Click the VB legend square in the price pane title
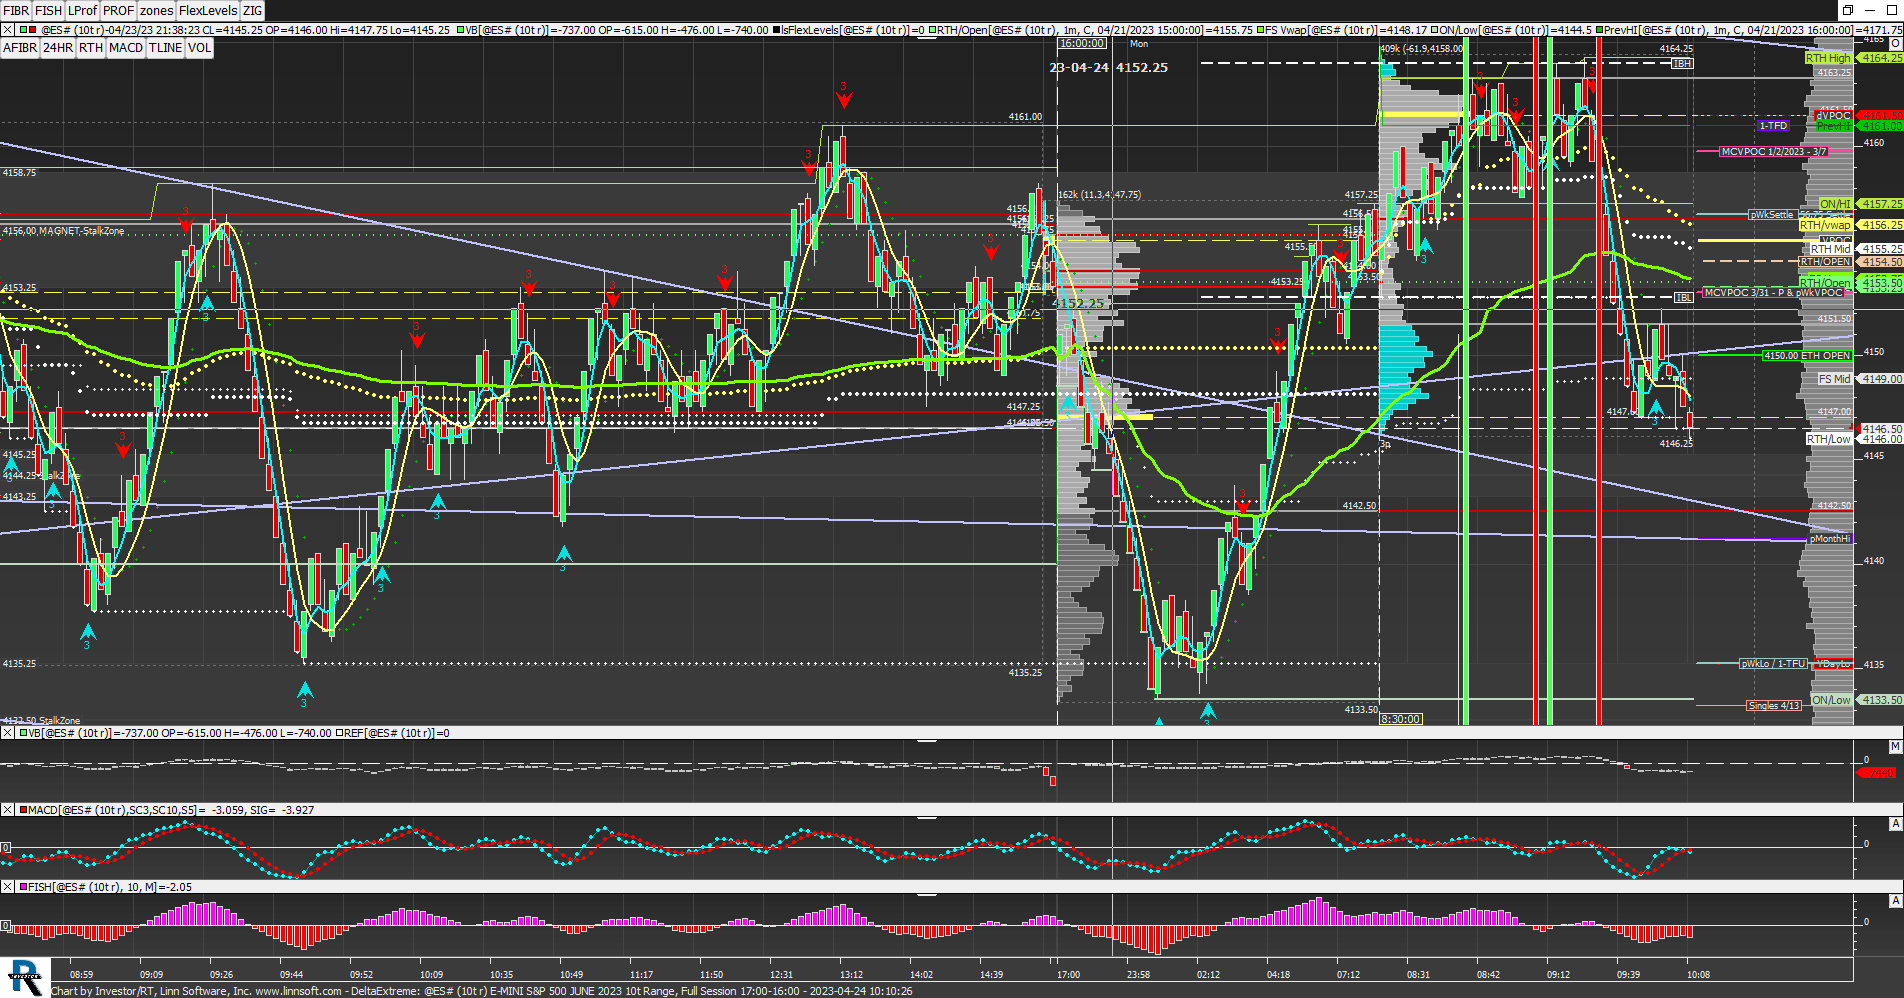This screenshot has width=1904, height=998. pos(460,30)
